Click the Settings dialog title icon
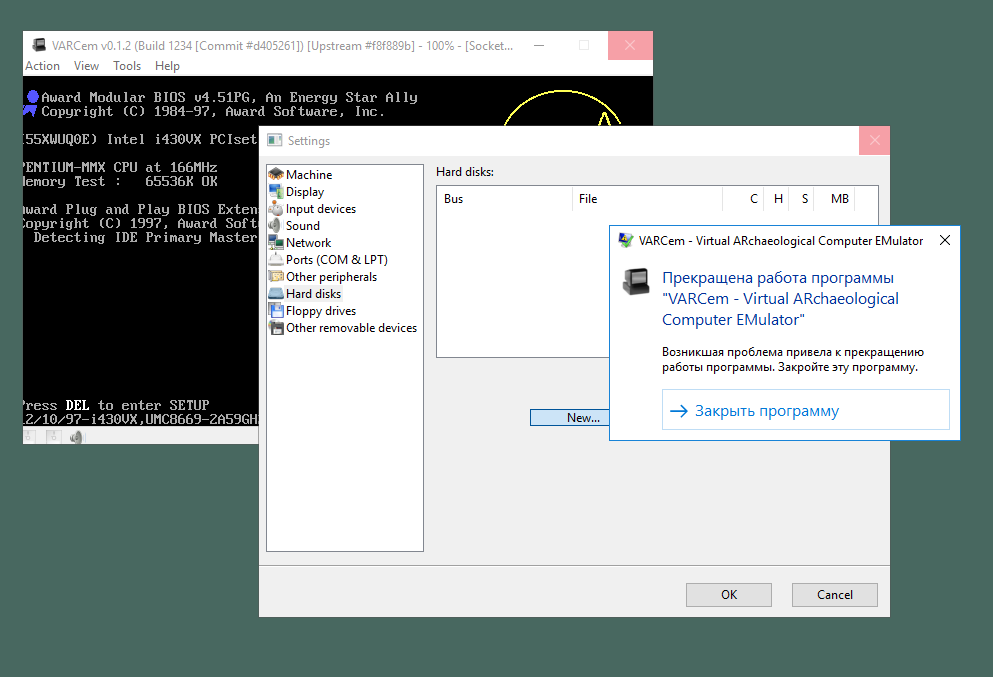The height and width of the screenshot is (677, 993). click(x=274, y=140)
